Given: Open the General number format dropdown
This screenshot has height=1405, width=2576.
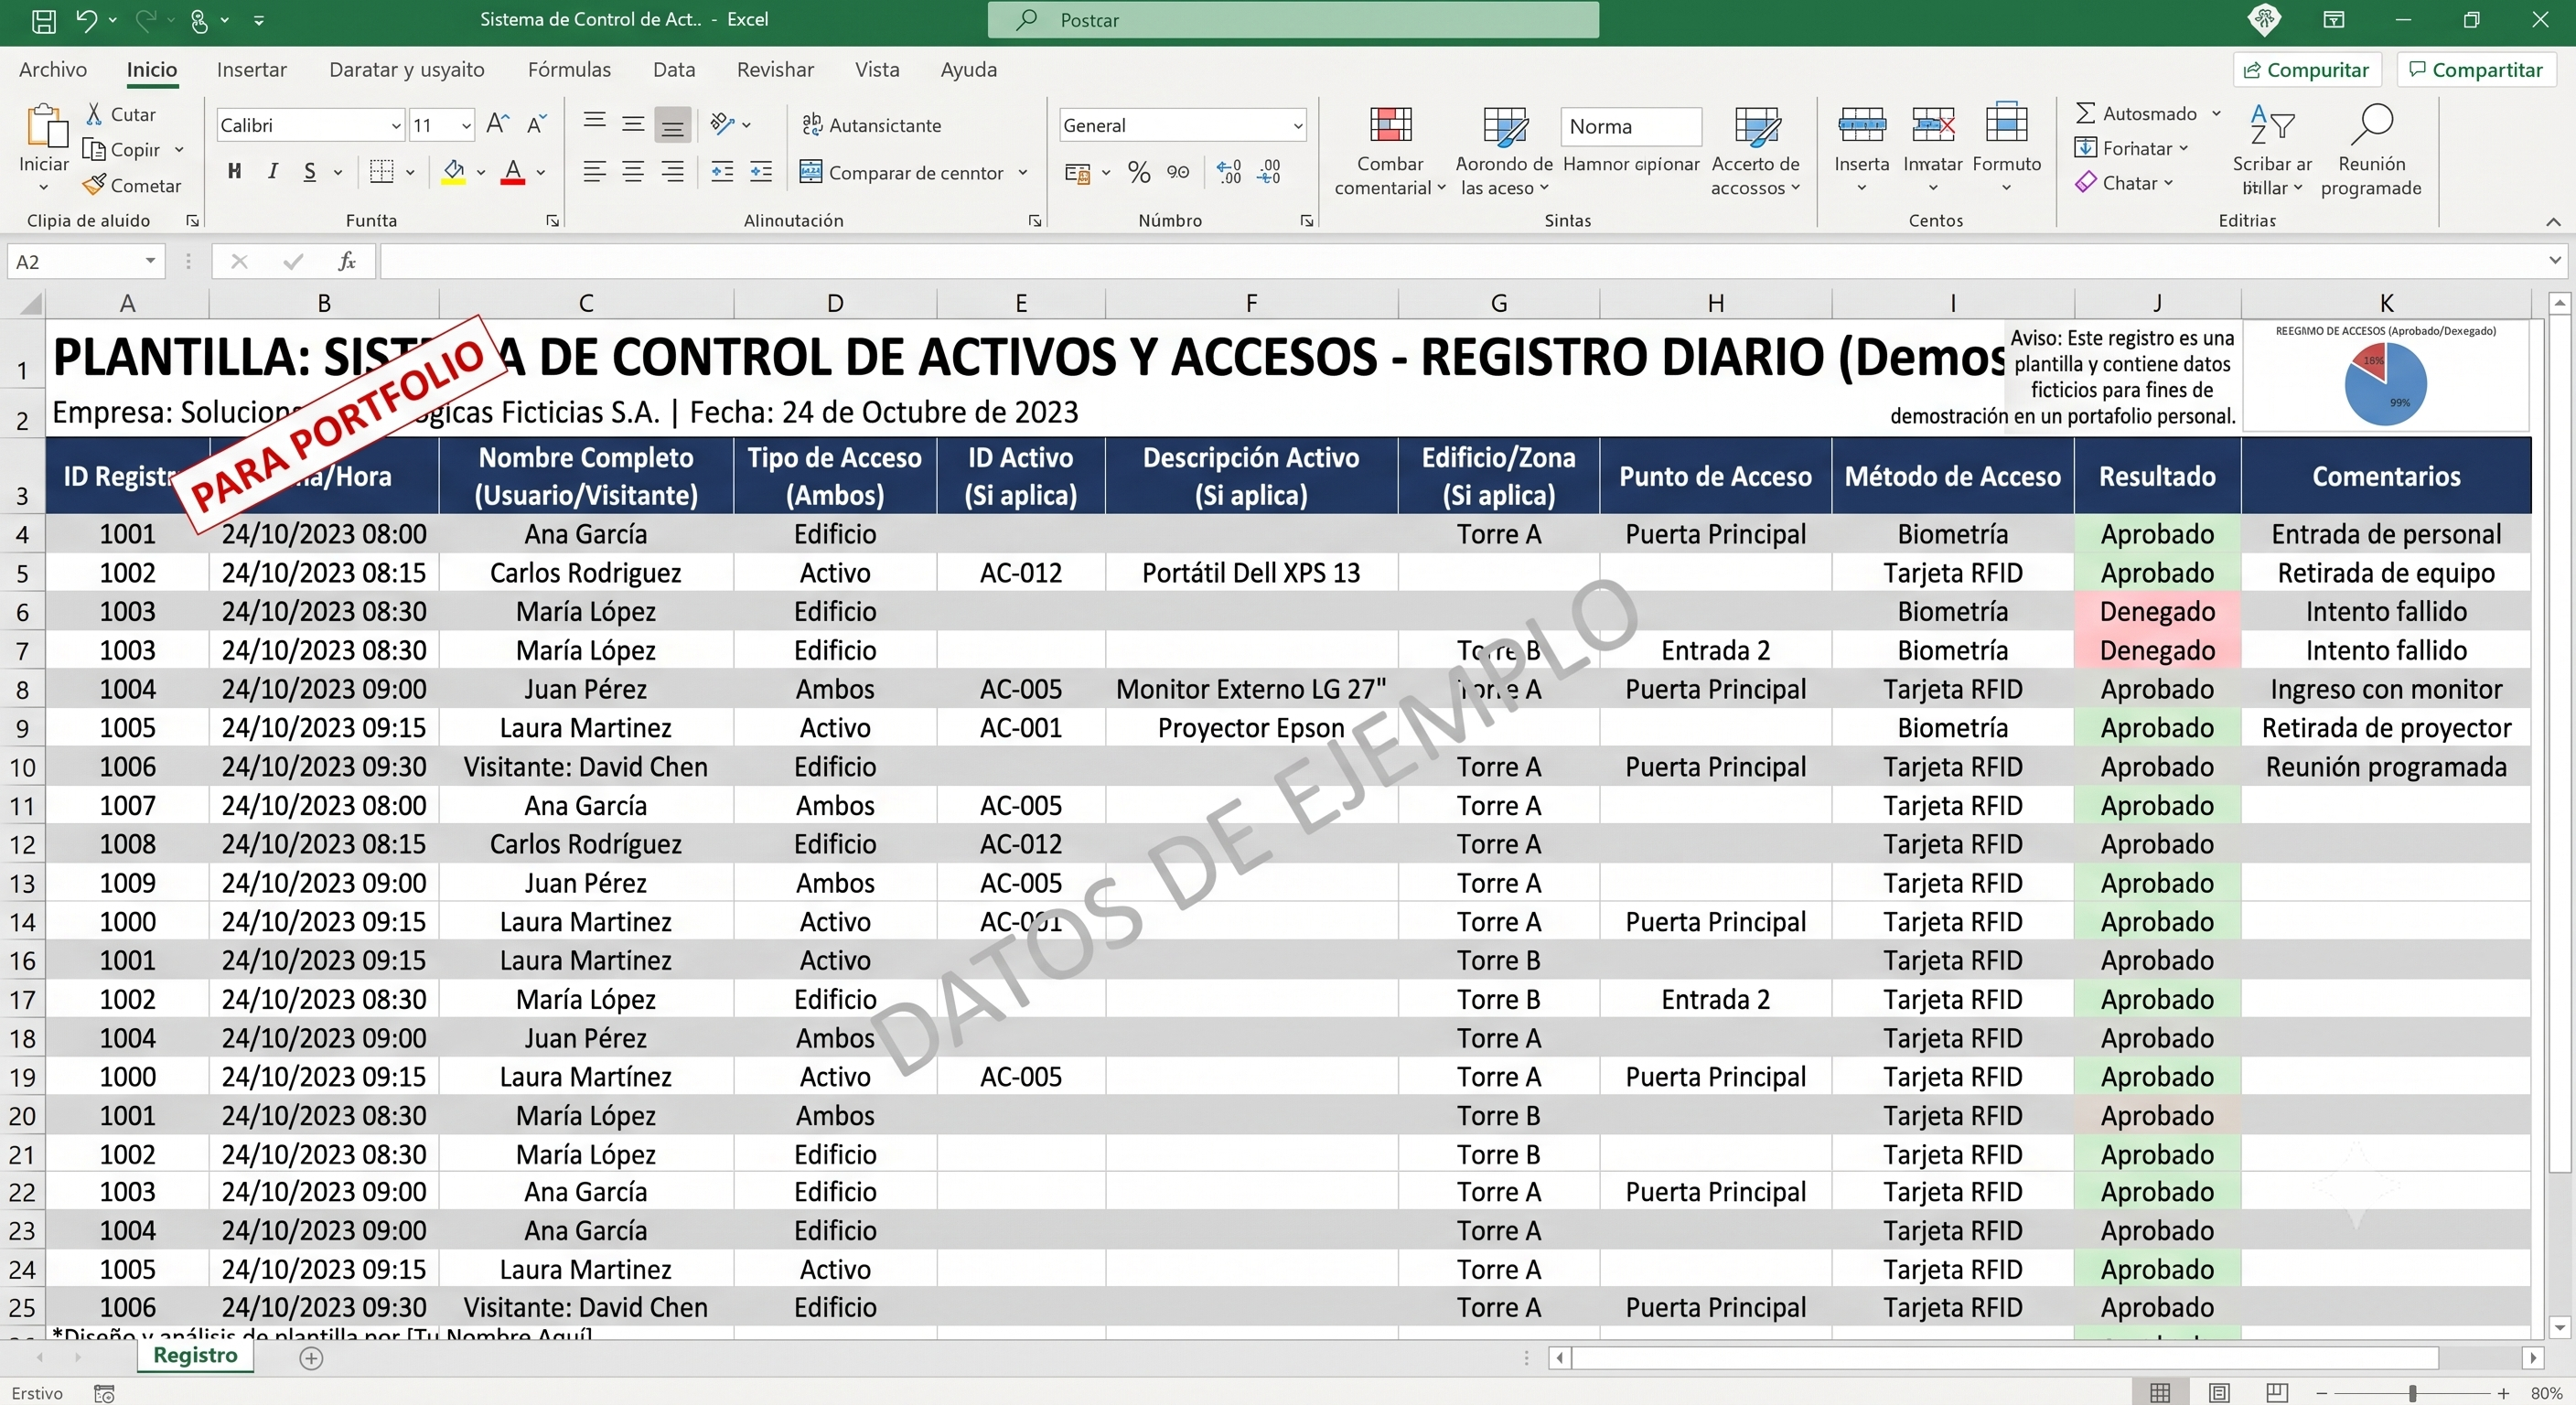Looking at the screenshot, I should click(x=1297, y=126).
